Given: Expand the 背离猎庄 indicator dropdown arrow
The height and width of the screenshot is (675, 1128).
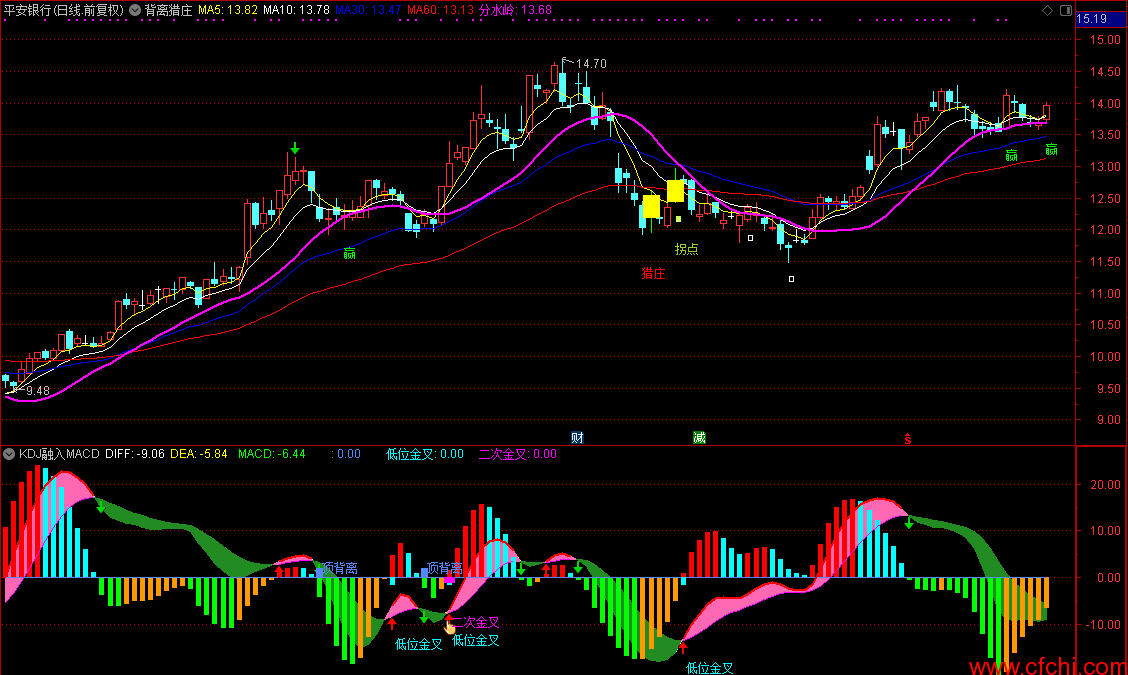Looking at the screenshot, I should [x=135, y=10].
